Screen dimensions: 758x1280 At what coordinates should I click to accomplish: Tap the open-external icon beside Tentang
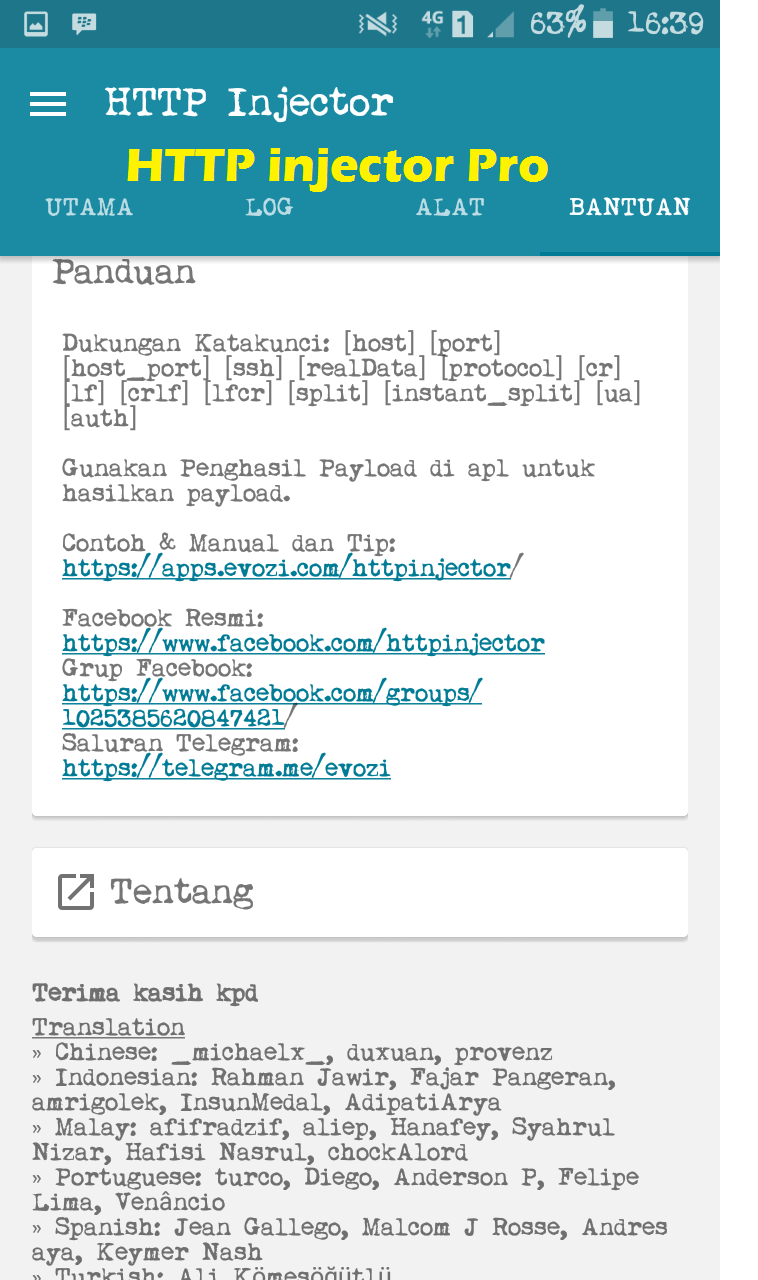[76, 892]
